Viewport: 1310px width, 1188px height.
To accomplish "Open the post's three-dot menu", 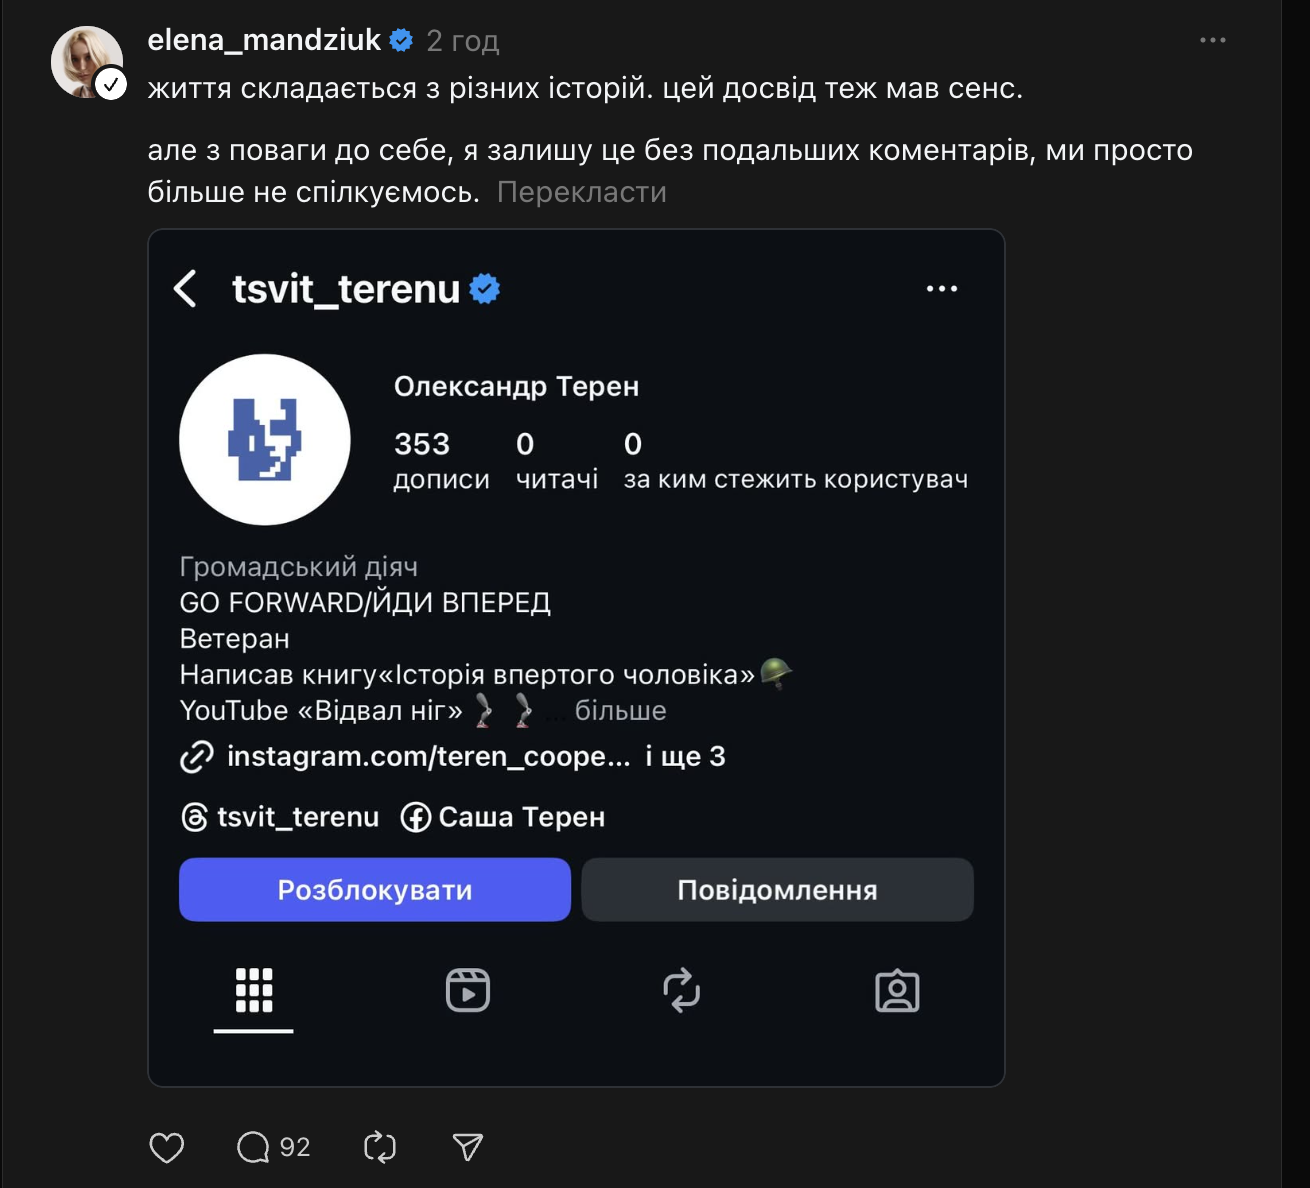I will pos(1212,40).
